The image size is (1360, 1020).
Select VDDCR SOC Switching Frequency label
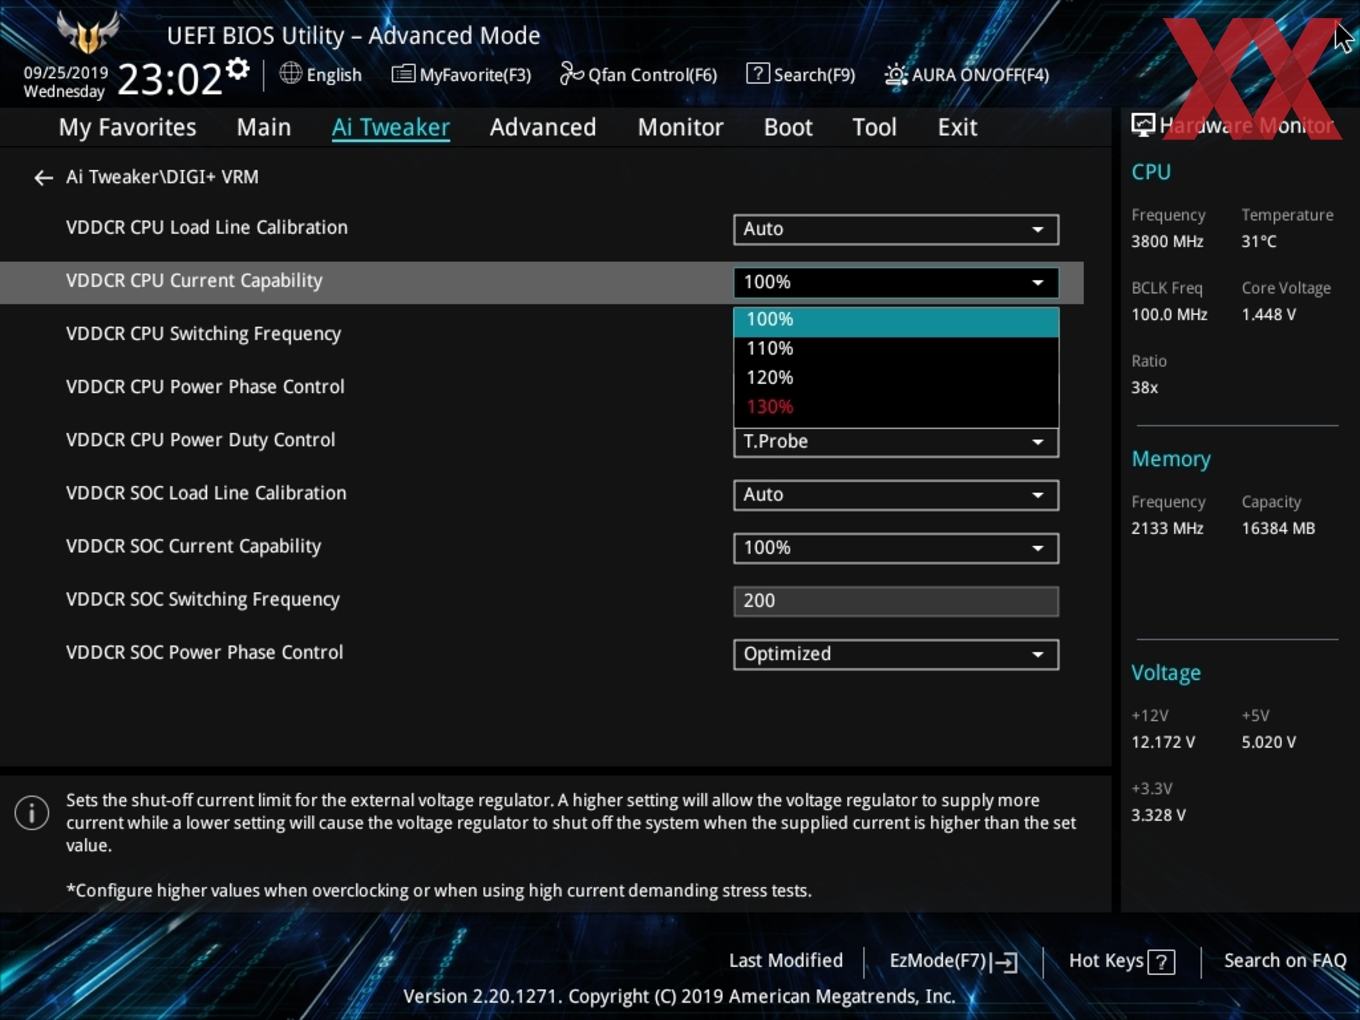[x=203, y=599]
